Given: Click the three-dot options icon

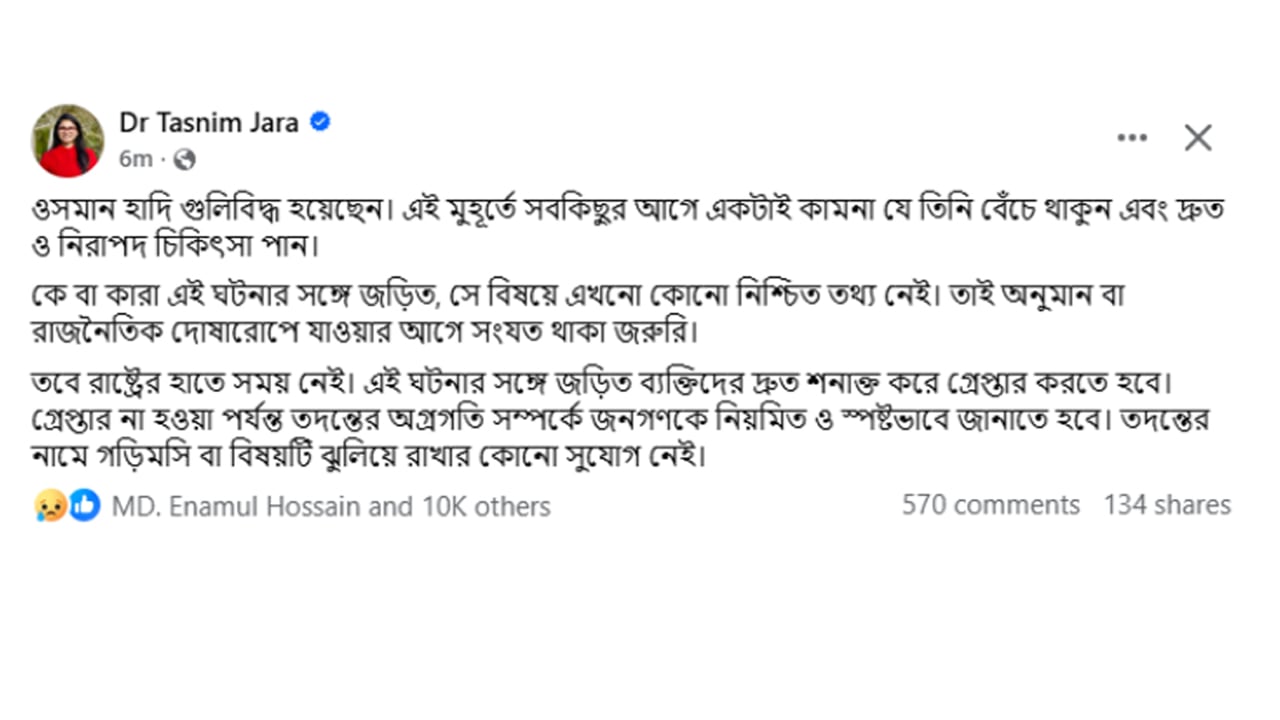Looking at the screenshot, I should point(1132,138).
